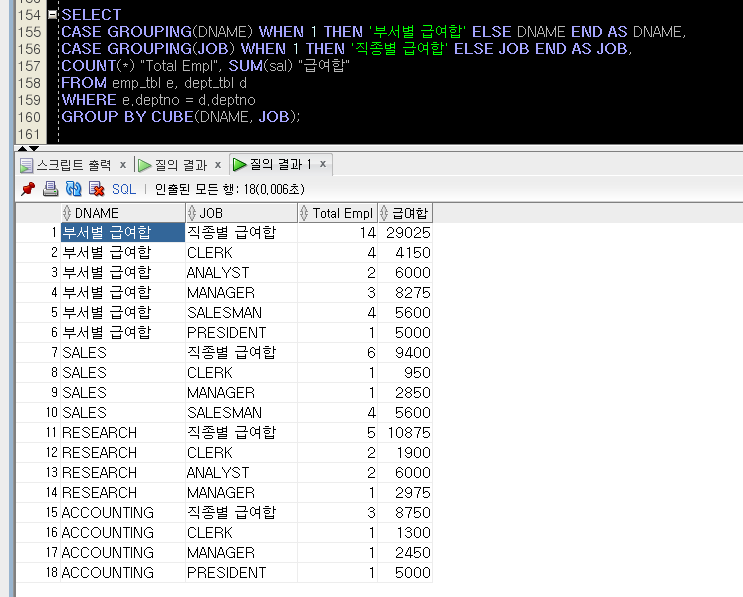Select the 29025 cell in row 1
The image size is (743, 597).
click(406, 233)
